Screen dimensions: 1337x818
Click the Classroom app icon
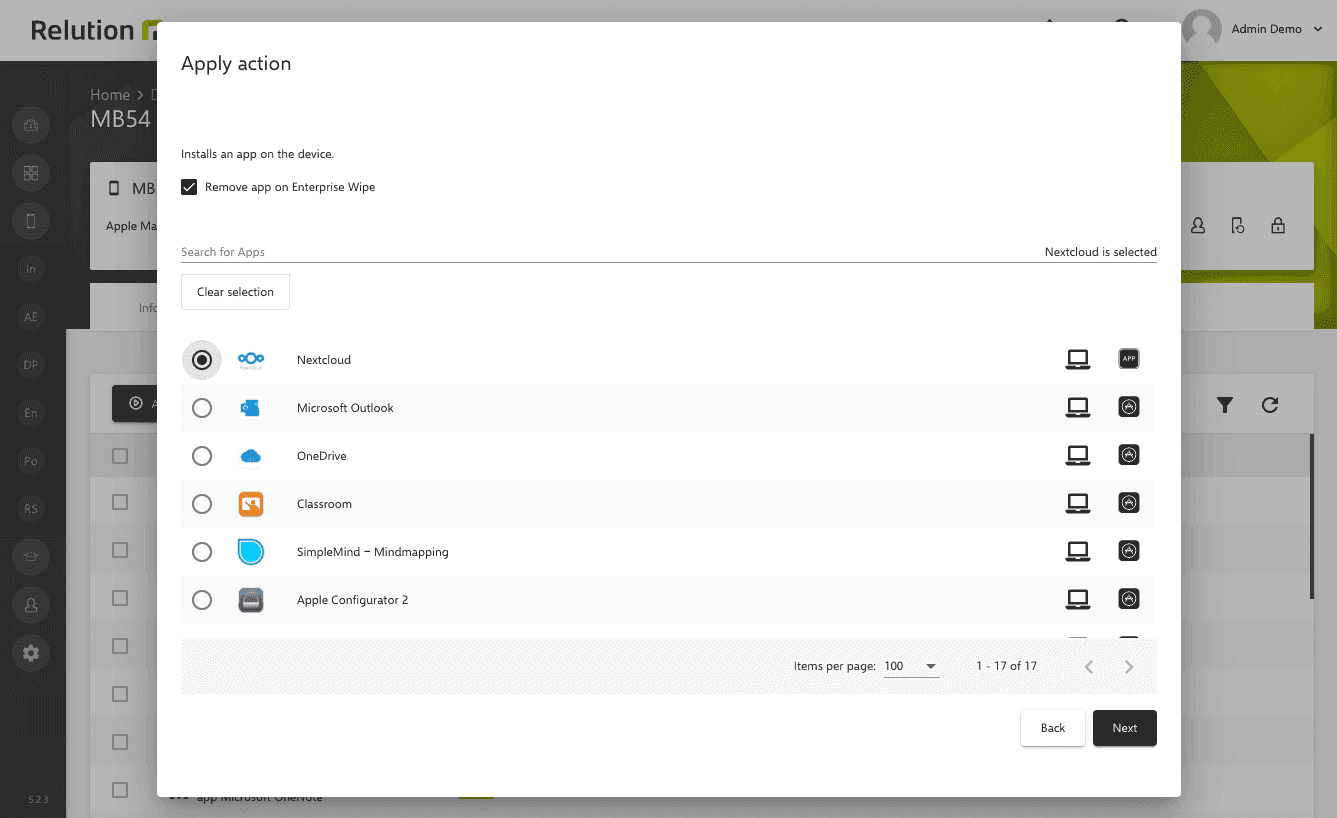tap(250, 504)
